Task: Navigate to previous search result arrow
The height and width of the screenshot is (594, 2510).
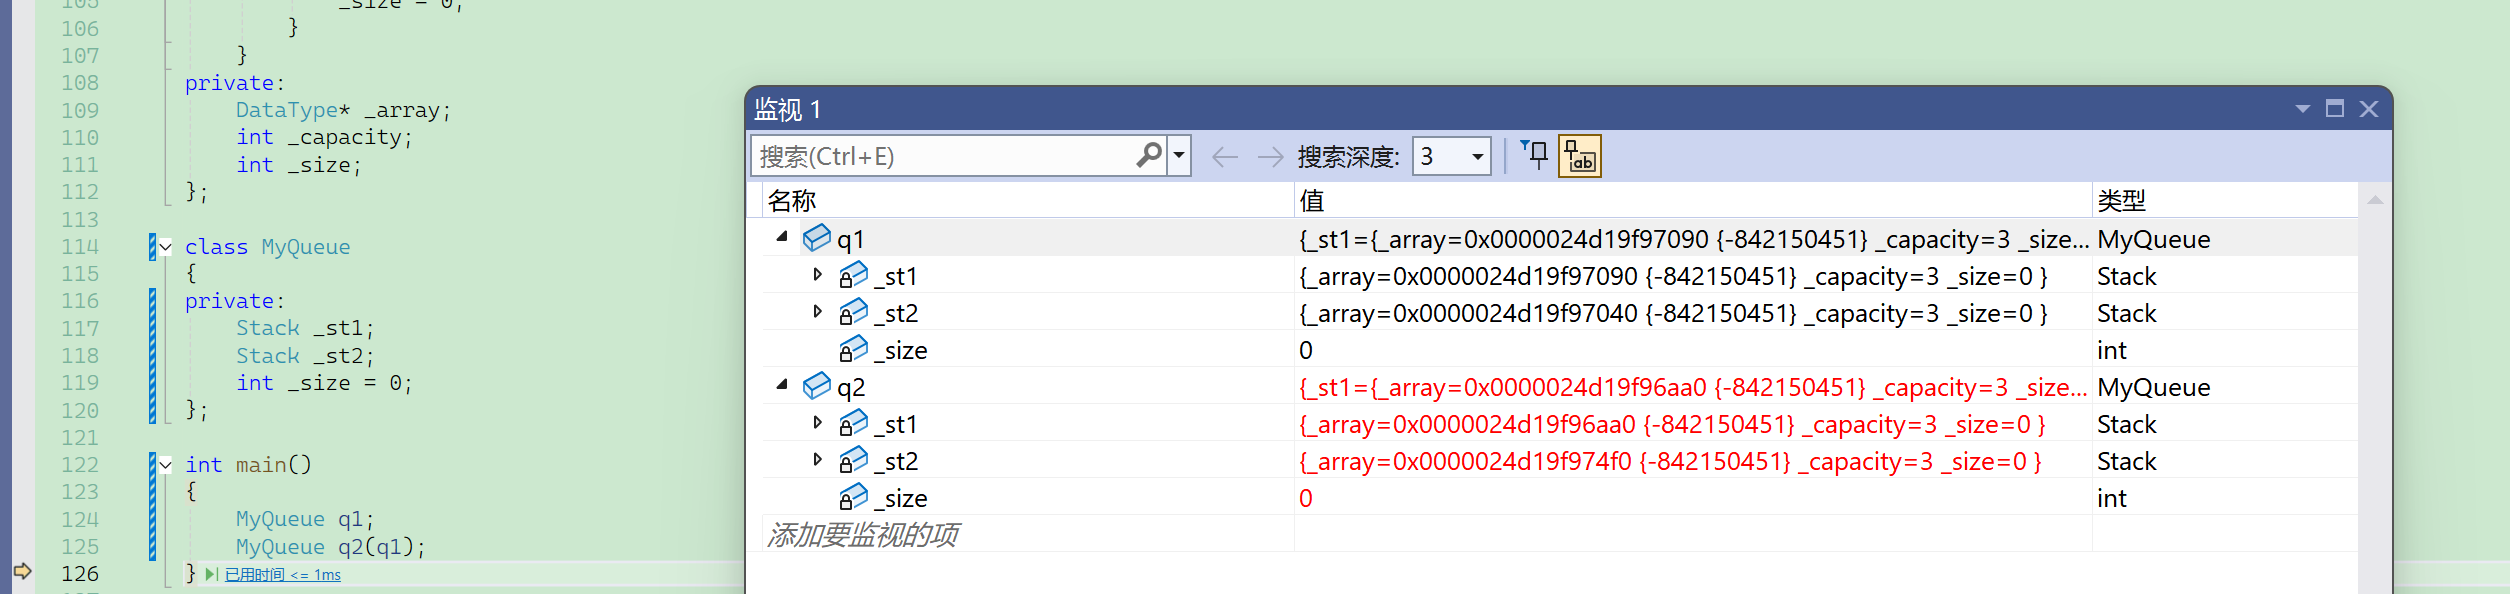Action: [x=1224, y=157]
